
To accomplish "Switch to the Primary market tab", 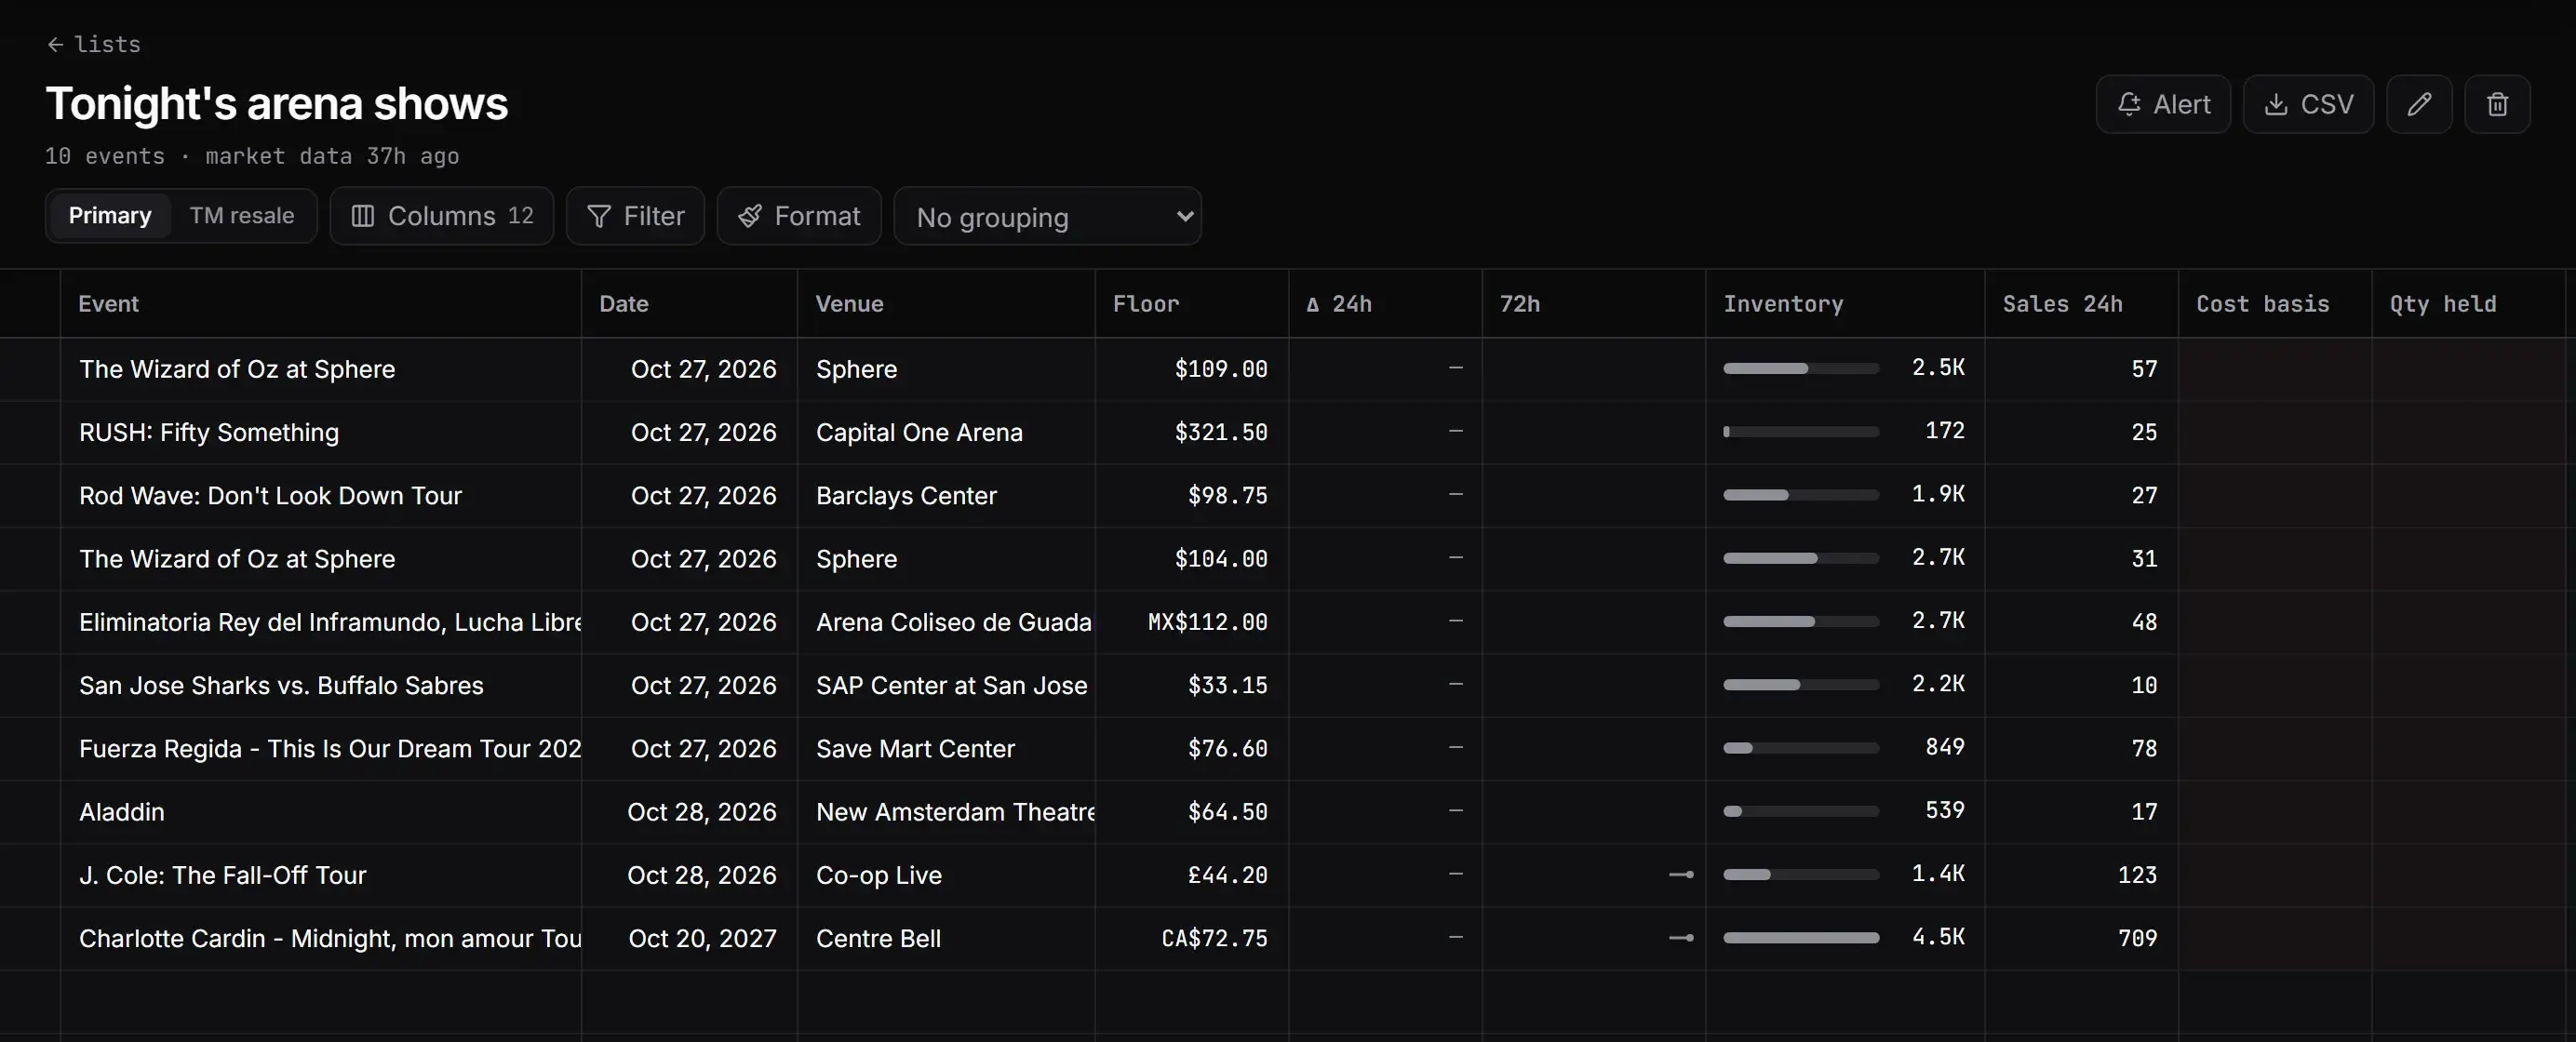I will tap(110, 216).
